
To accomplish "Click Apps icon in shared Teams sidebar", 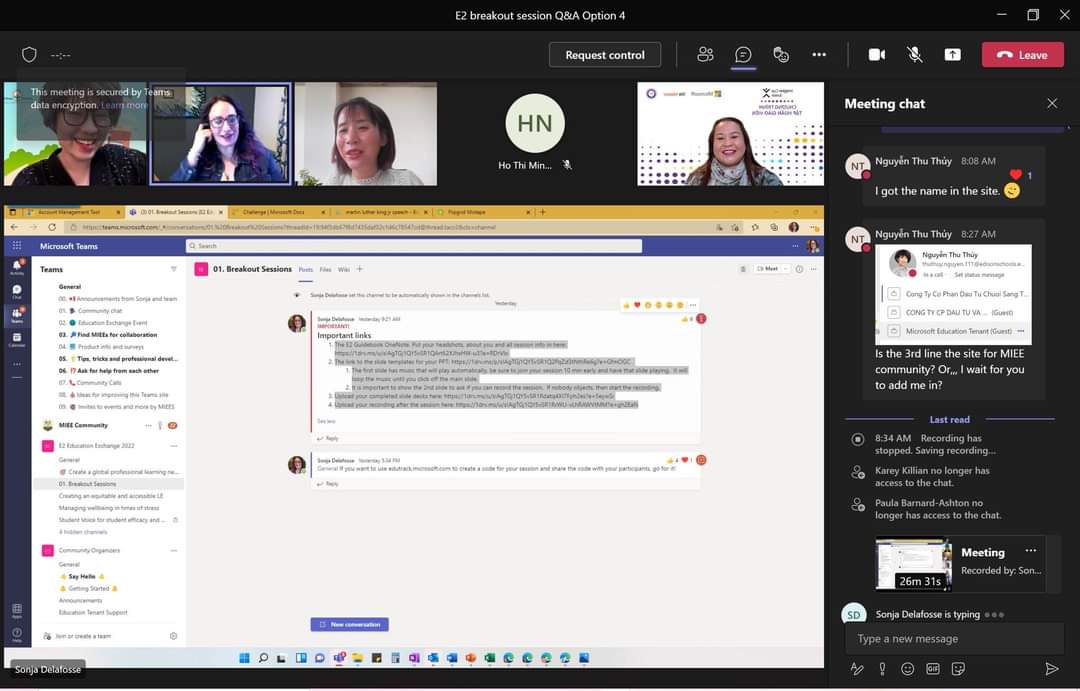I will (x=17, y=610).
